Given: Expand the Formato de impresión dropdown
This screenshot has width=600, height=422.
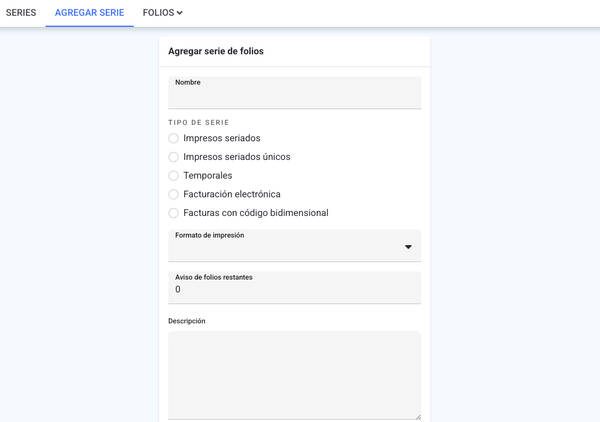Looking at the screenshot, I should (x=294, y=246).
